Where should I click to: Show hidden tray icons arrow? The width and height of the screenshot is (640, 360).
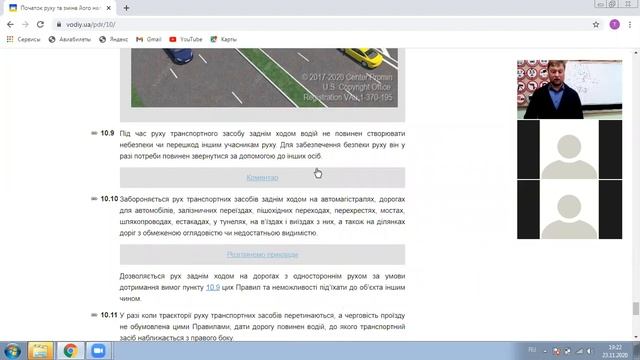pyautogui.click(x=545, y=351)
